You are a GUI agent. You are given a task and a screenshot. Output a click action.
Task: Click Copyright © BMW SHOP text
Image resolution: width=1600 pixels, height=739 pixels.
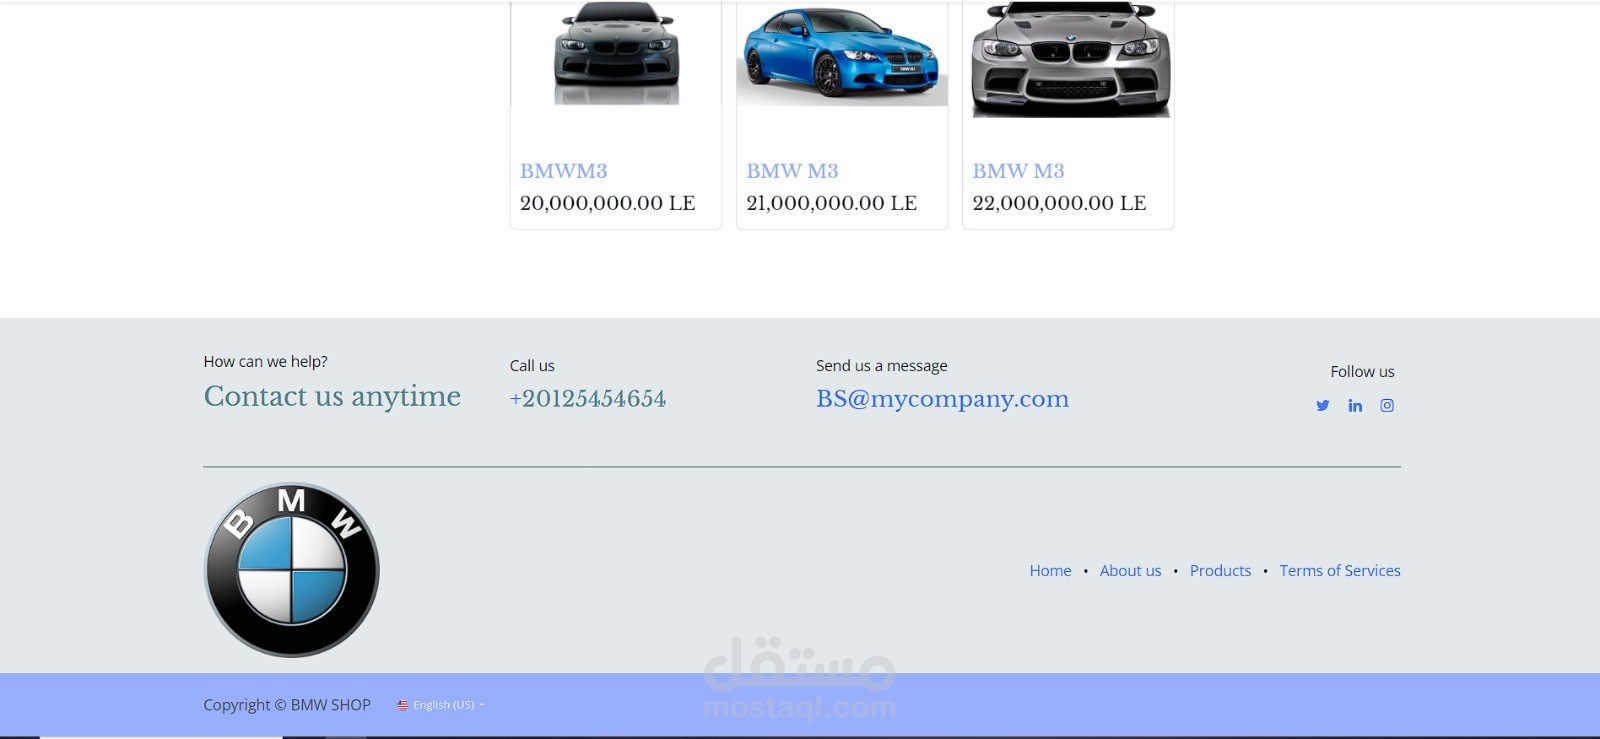pyautogui.click(x=287, y=705)
